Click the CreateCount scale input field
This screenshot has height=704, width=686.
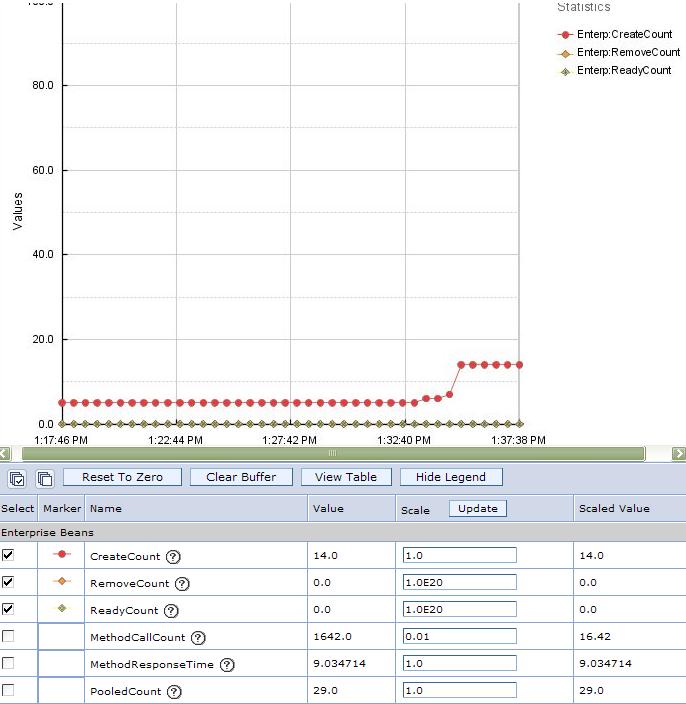pyautogui.click(x=459, y=555)
